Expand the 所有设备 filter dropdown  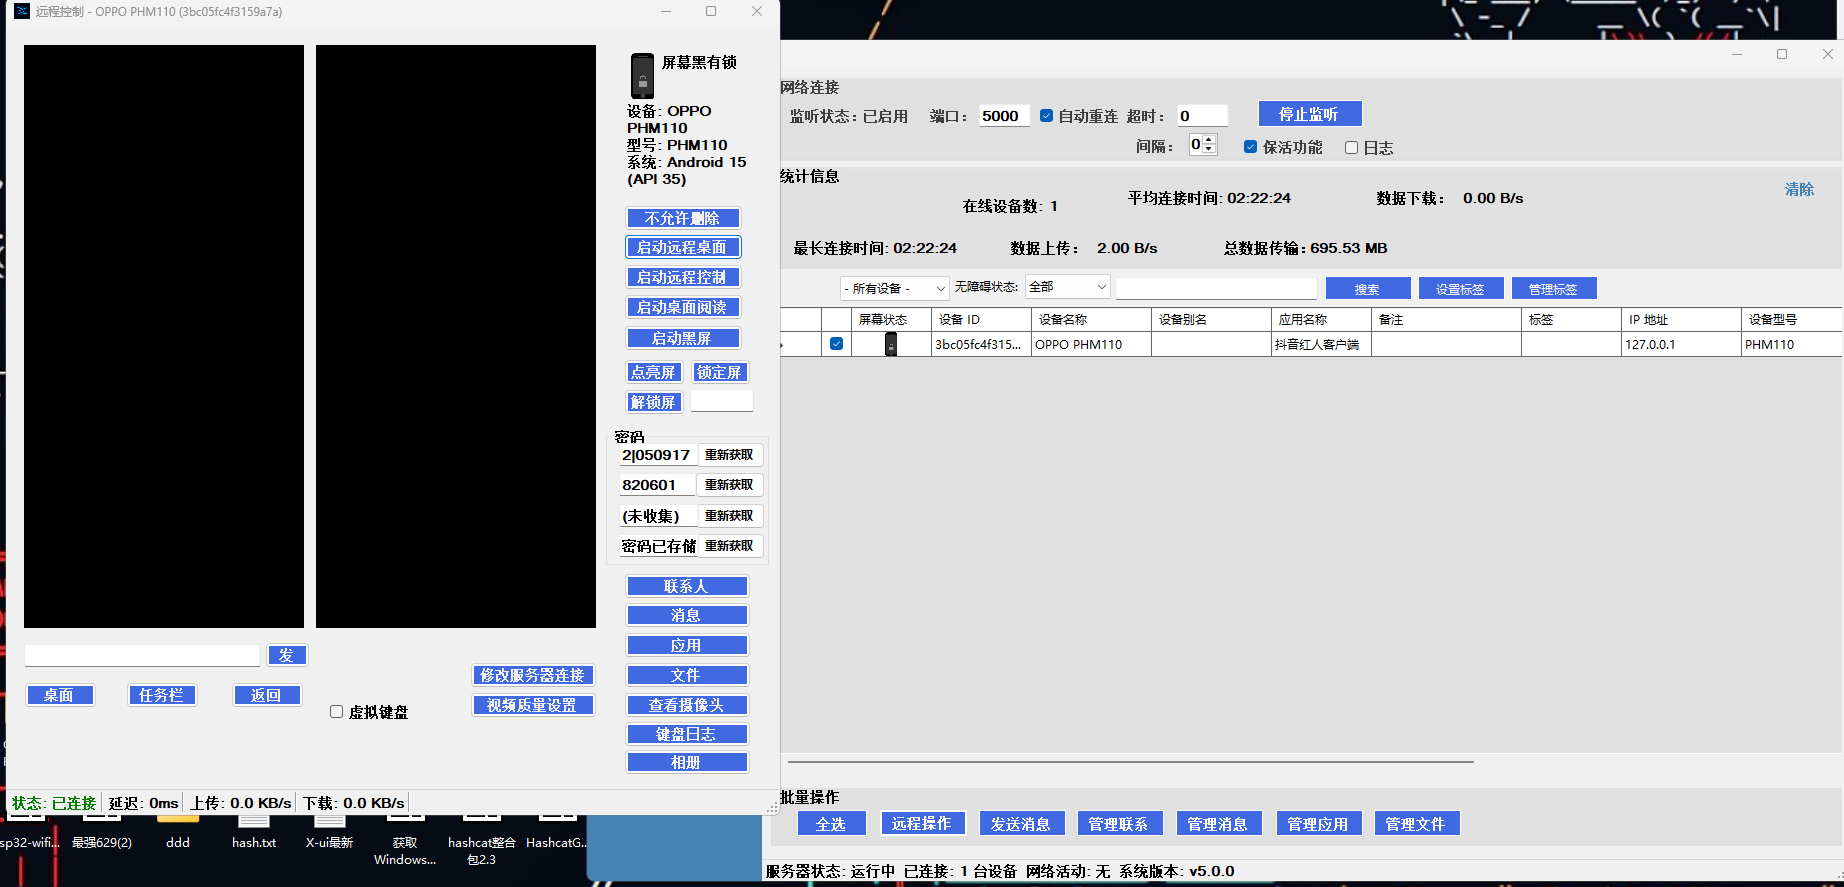(x=894, y=288)
